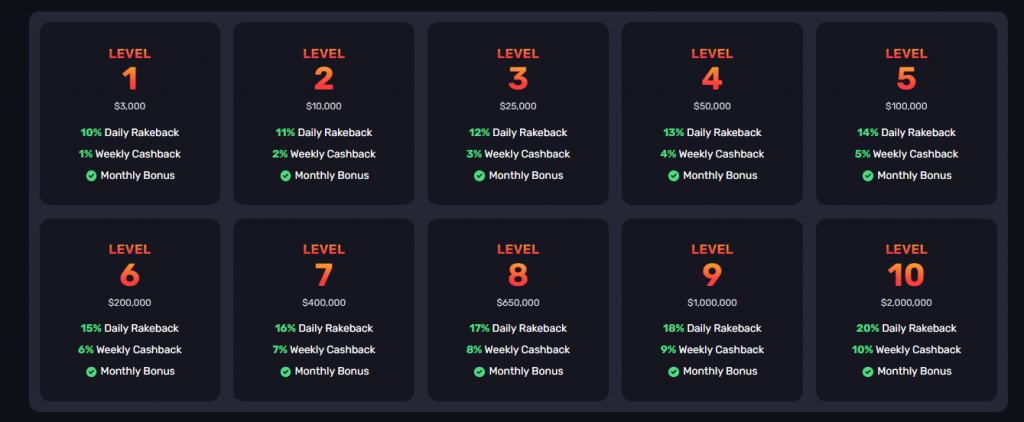Viewport: 1024px width, 422px height.
Task: Click the $2,000,000 requirement under Level 10
Action: click(906, 302)
